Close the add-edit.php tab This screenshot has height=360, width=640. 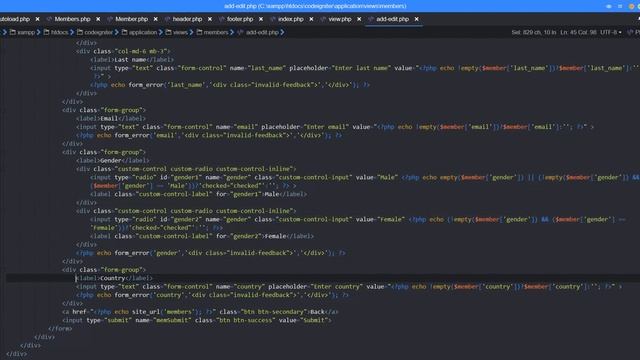click(416, 19)
